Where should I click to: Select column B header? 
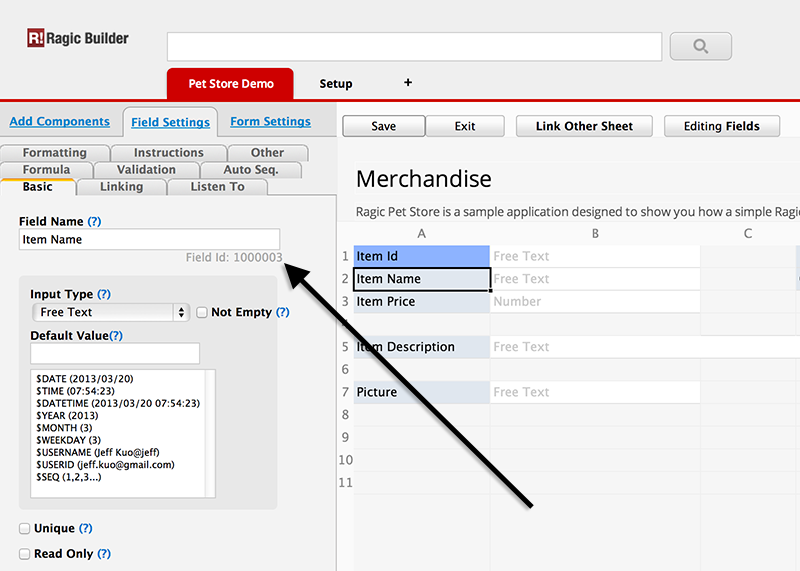pos(595,234)
